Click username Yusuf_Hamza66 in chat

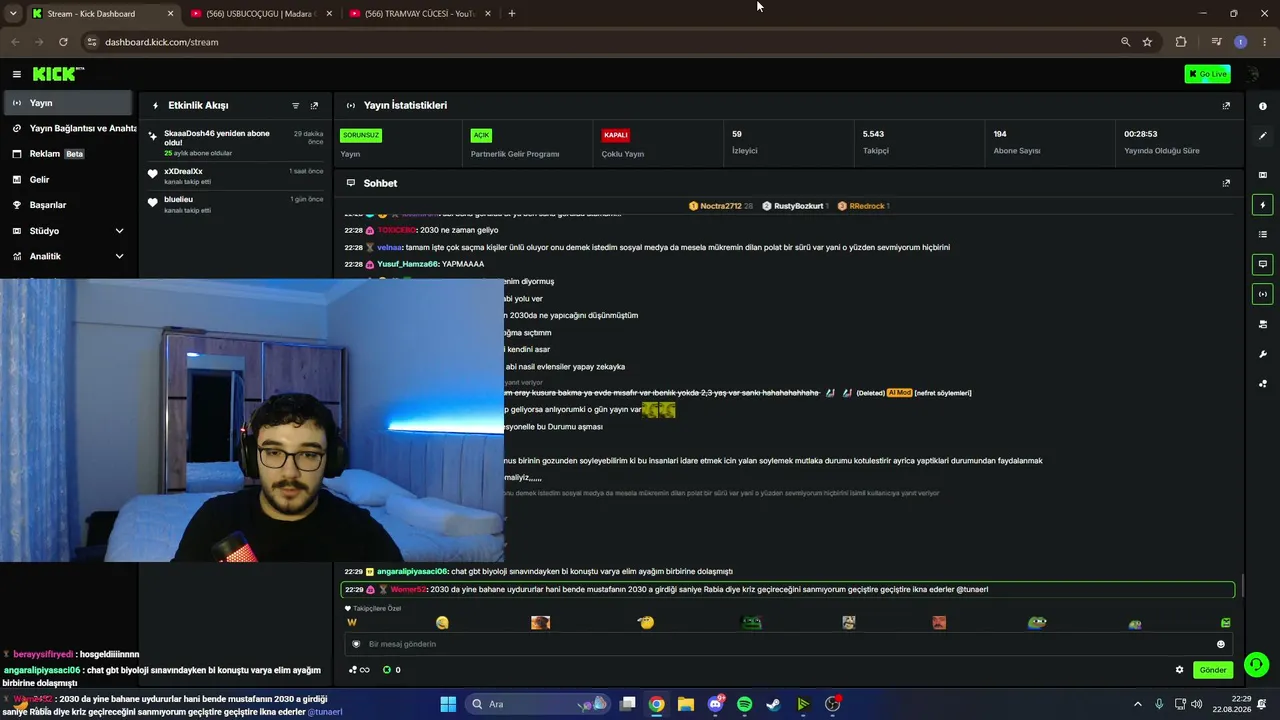[x=408, y=264]
